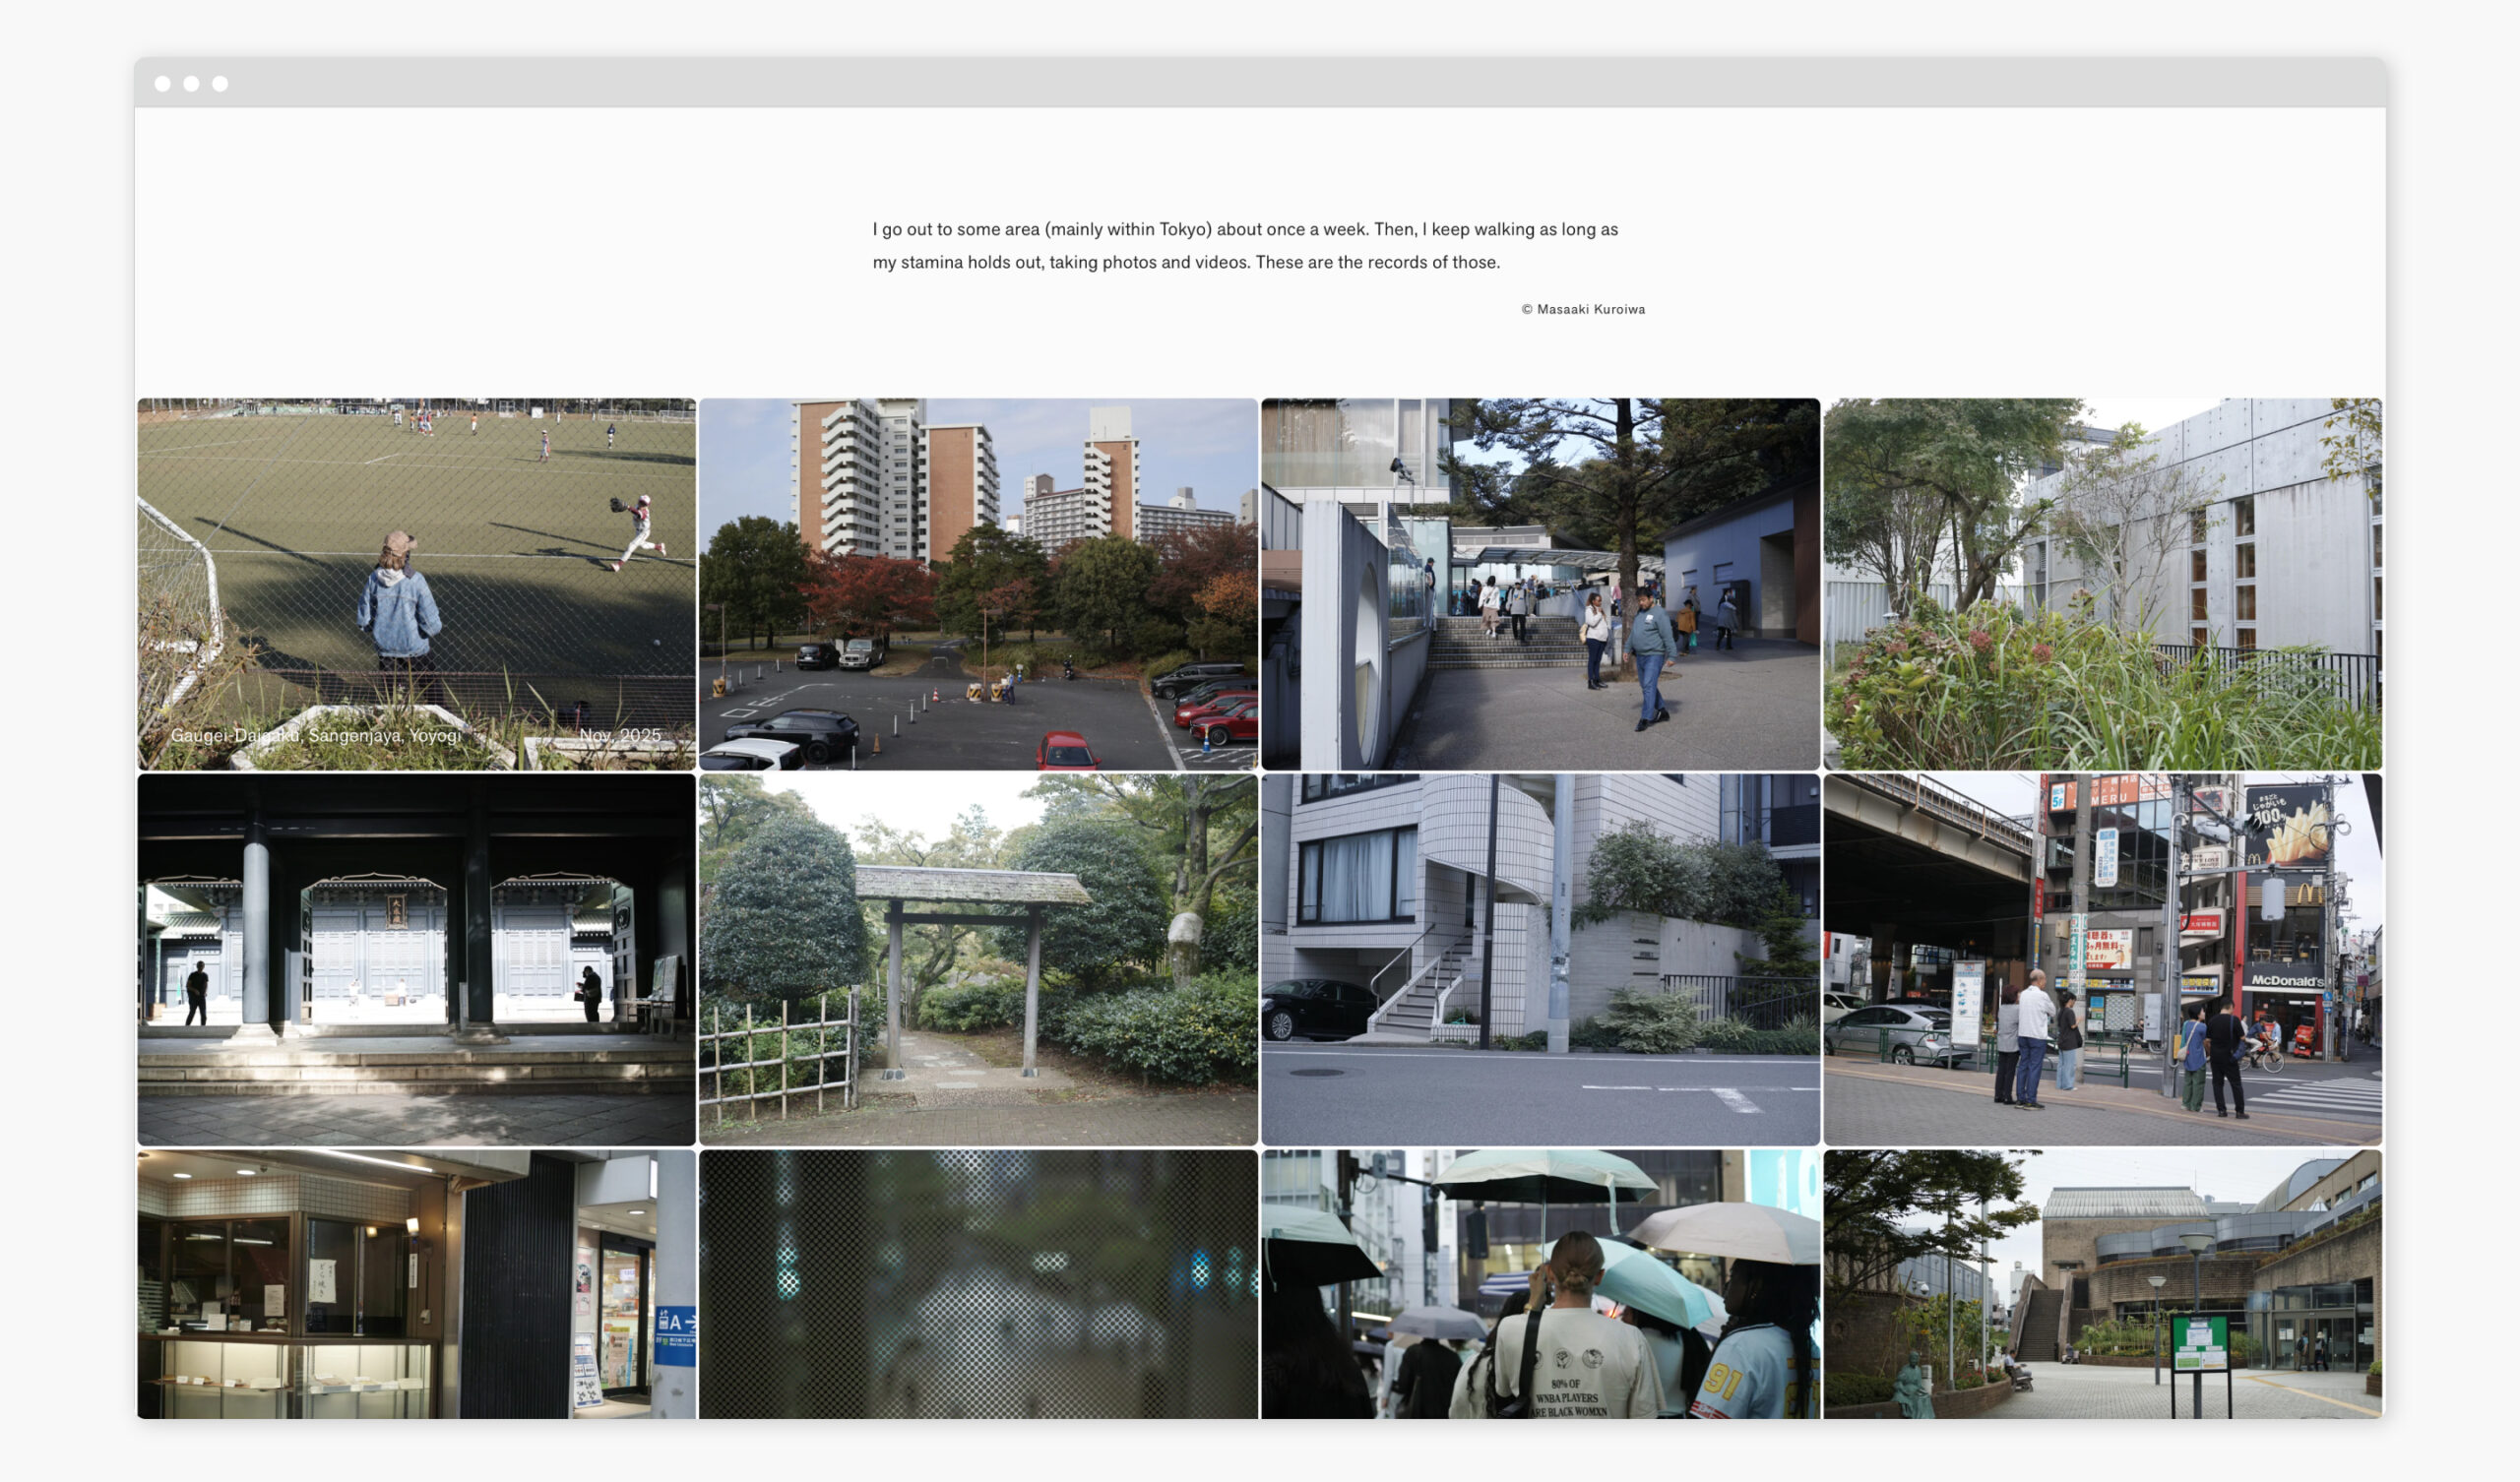
Task: Open the concrete building with plants photo
Action: point(2102,584)
